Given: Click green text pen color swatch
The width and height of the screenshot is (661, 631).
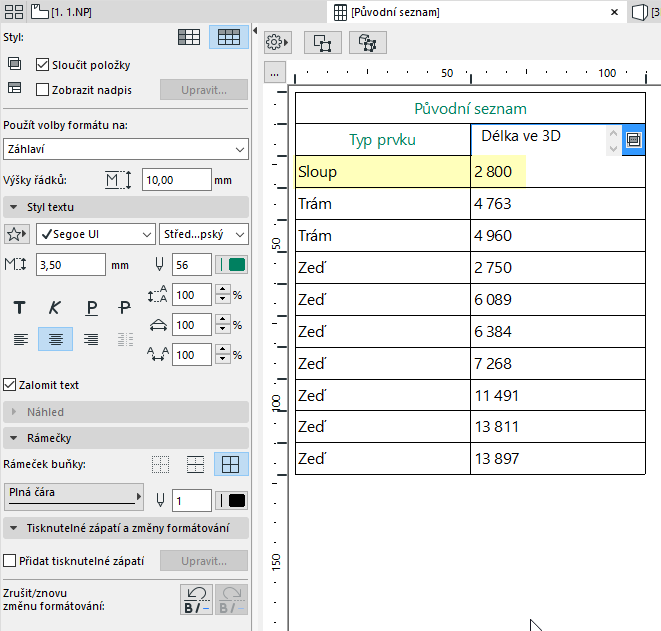Looking at the screenshot, I should click(237, 265).
